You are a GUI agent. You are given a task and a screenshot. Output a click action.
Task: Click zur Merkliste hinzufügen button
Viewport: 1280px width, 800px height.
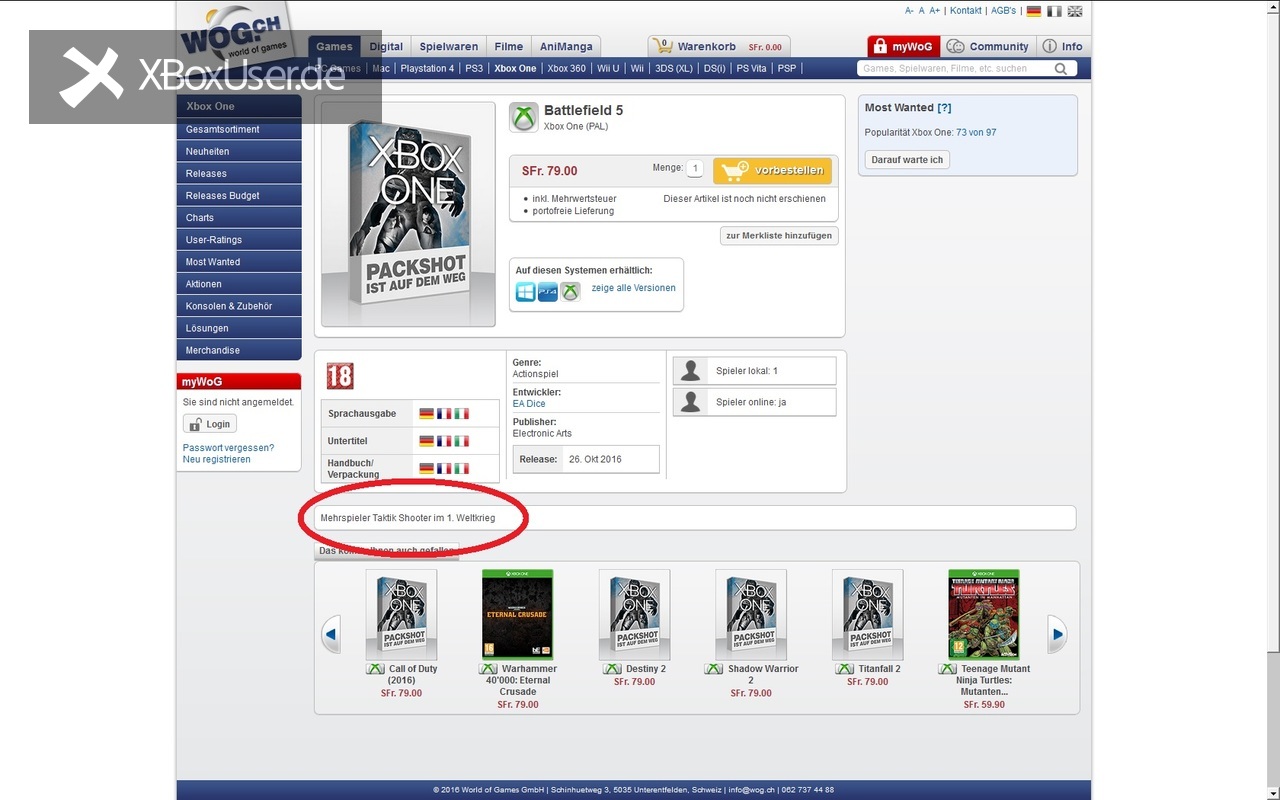(x=779, y=236)
